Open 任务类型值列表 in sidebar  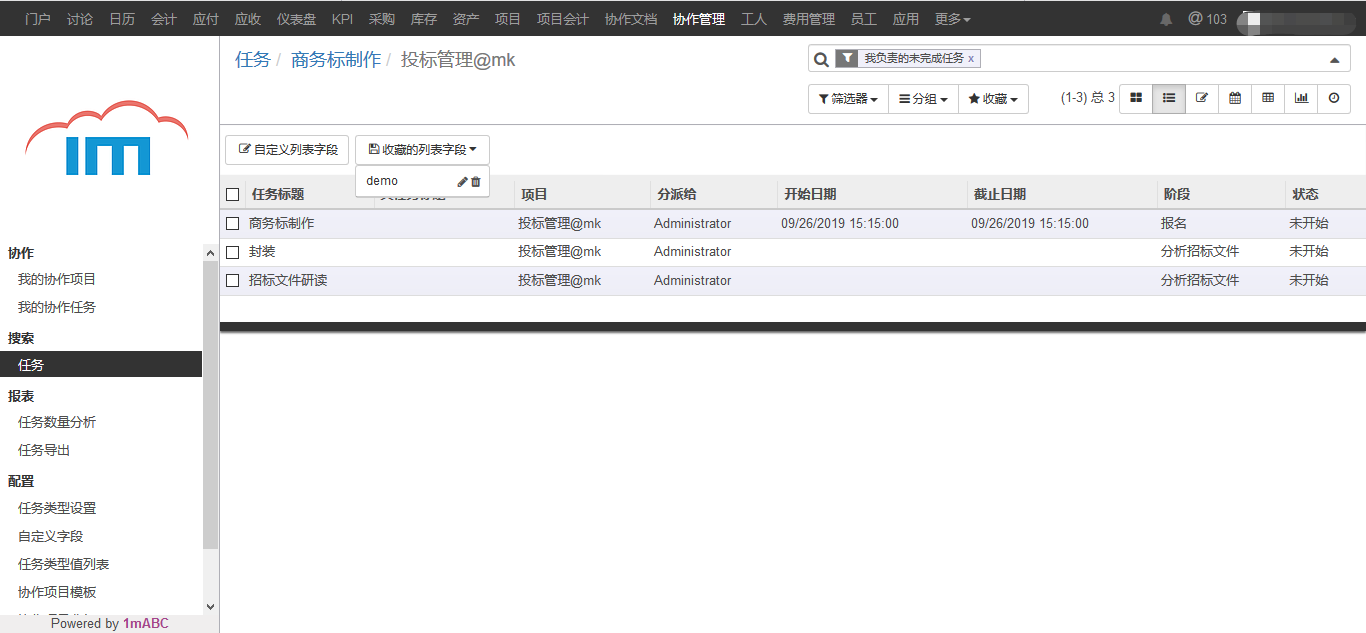coord(63,565)
